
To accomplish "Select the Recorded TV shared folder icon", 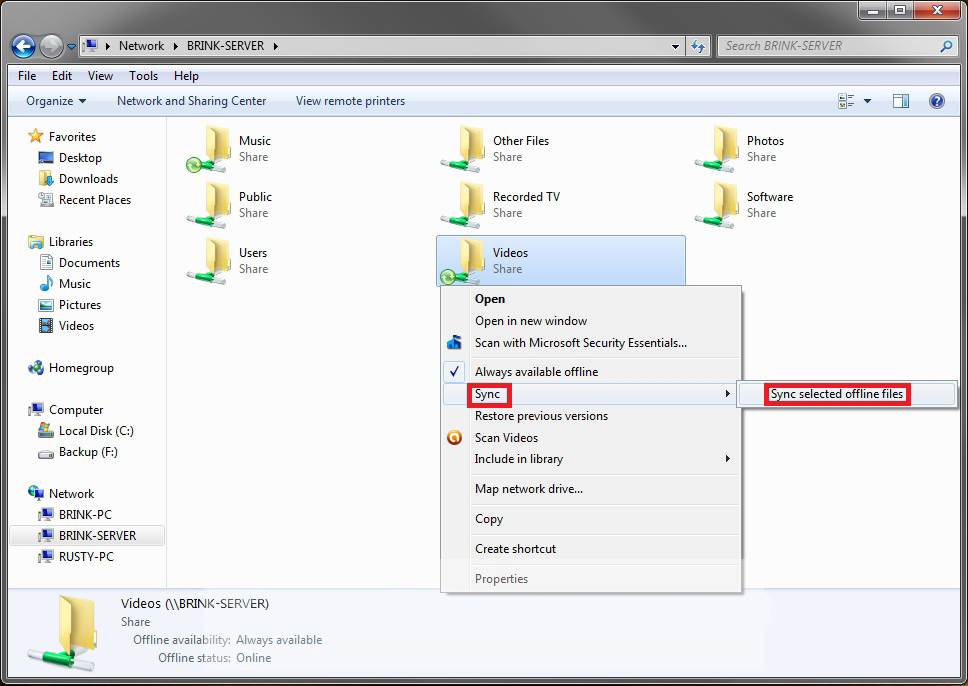I will 464,204.
